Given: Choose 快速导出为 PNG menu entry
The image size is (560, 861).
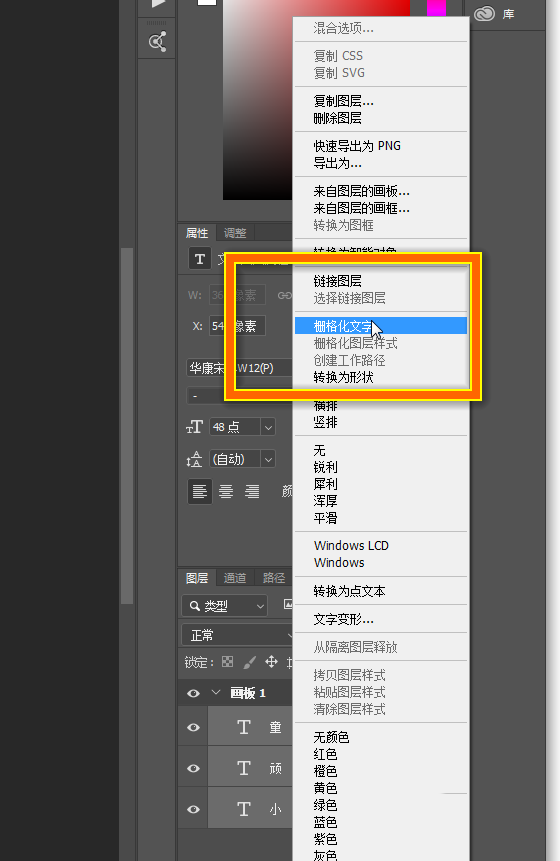Looking at the screenshot, I should coord(381,146).
